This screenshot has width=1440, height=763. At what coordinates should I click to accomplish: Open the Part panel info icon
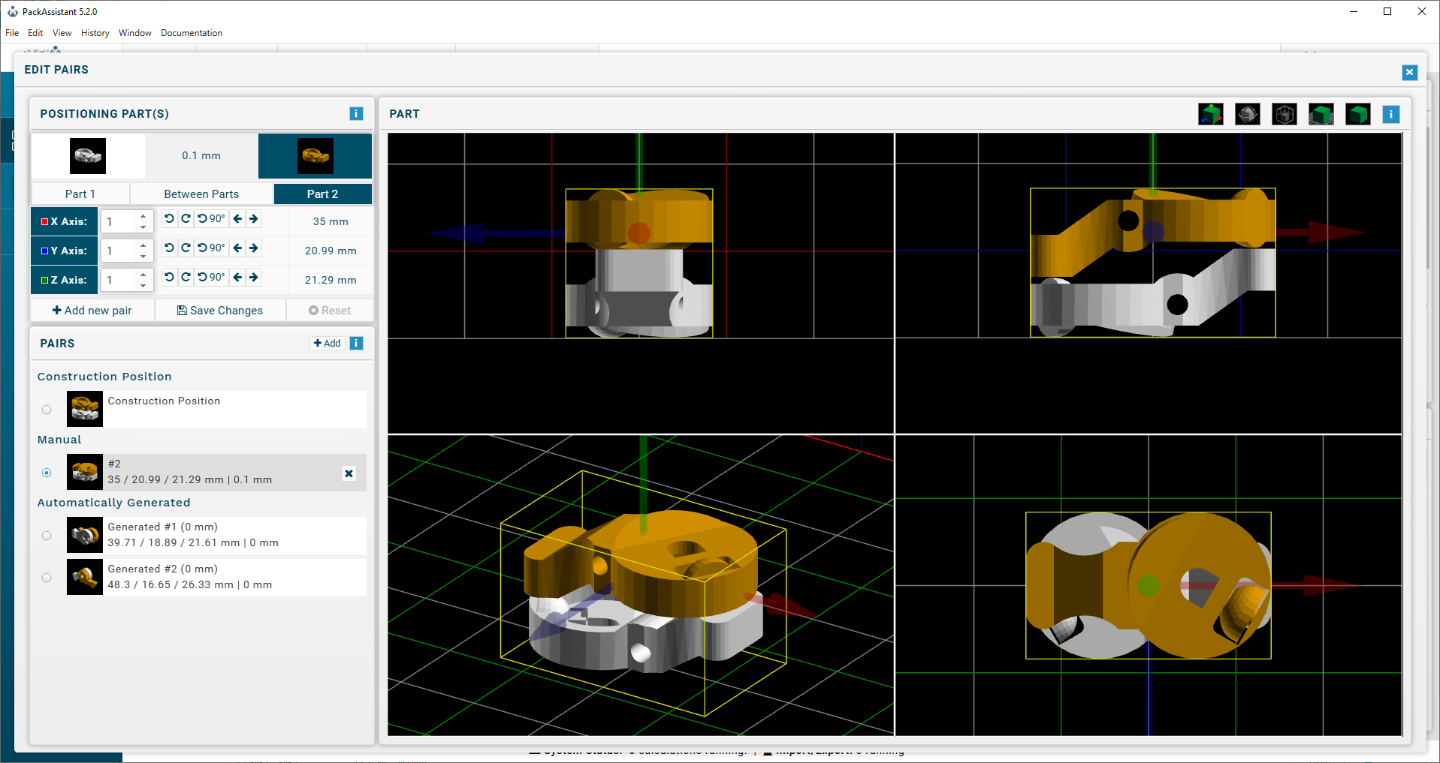pos(1390,114)
